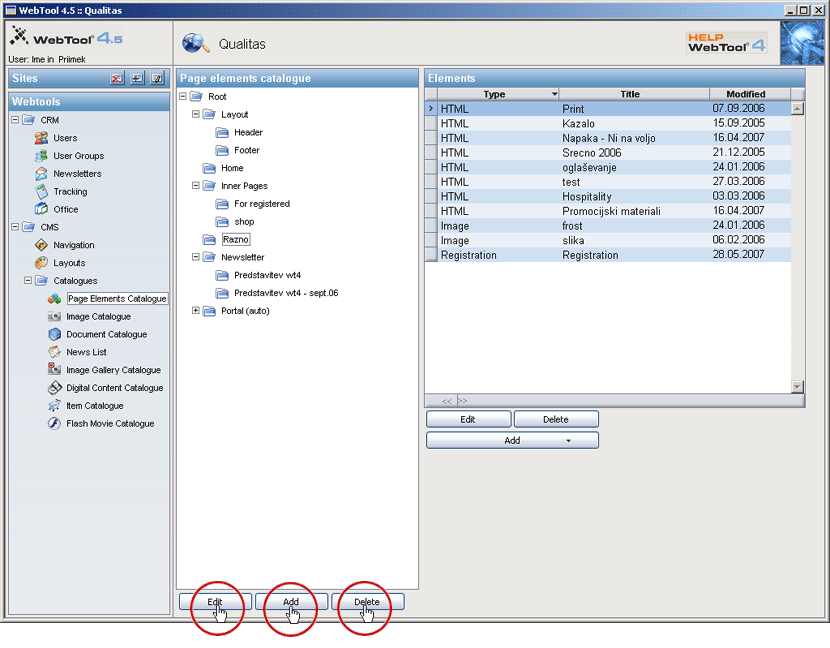
Task: Click Edit button below page catalogue tree
Action: coord(215,602)
